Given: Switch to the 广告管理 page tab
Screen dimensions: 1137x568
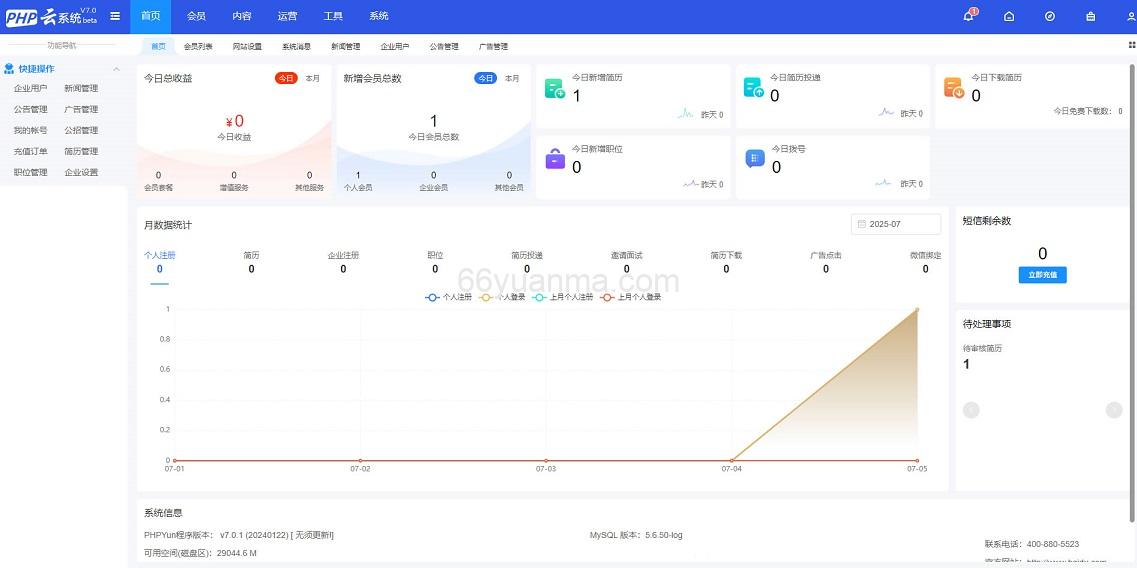Looking at the screenshot, I should (493, 46).
